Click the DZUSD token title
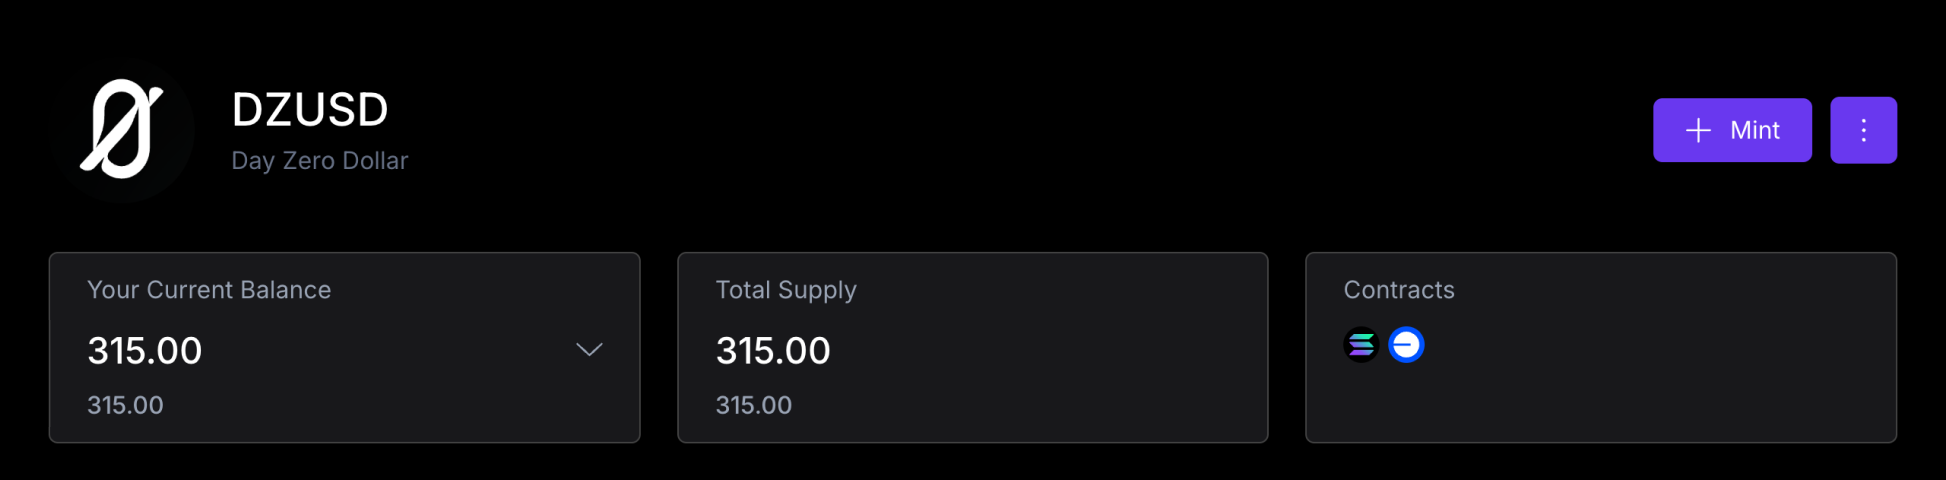Viewport: 1946px width, 480px height. 310,110
